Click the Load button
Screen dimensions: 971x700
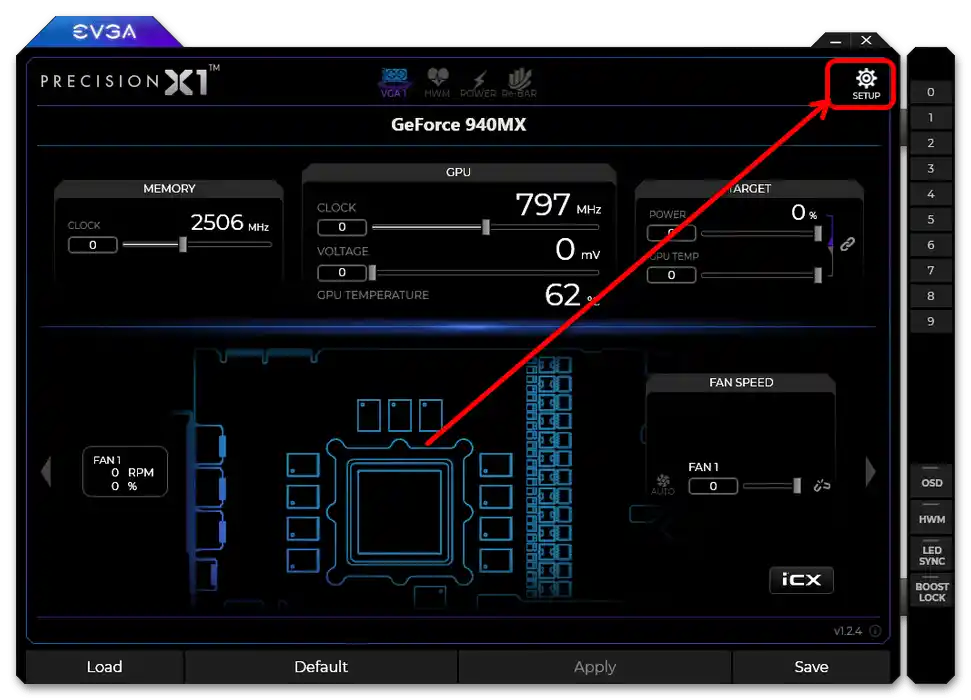point(105,667)
